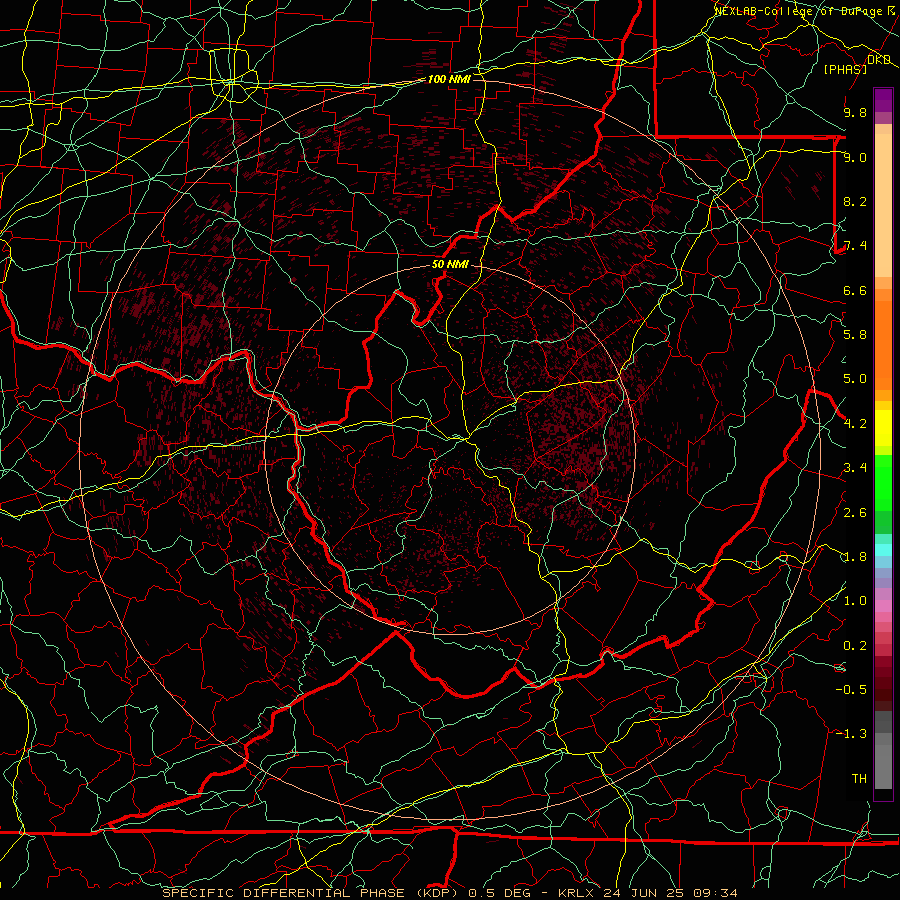Click the 2.6 scale value
This screenshot has width=900, height=900.
pos(855,513)
